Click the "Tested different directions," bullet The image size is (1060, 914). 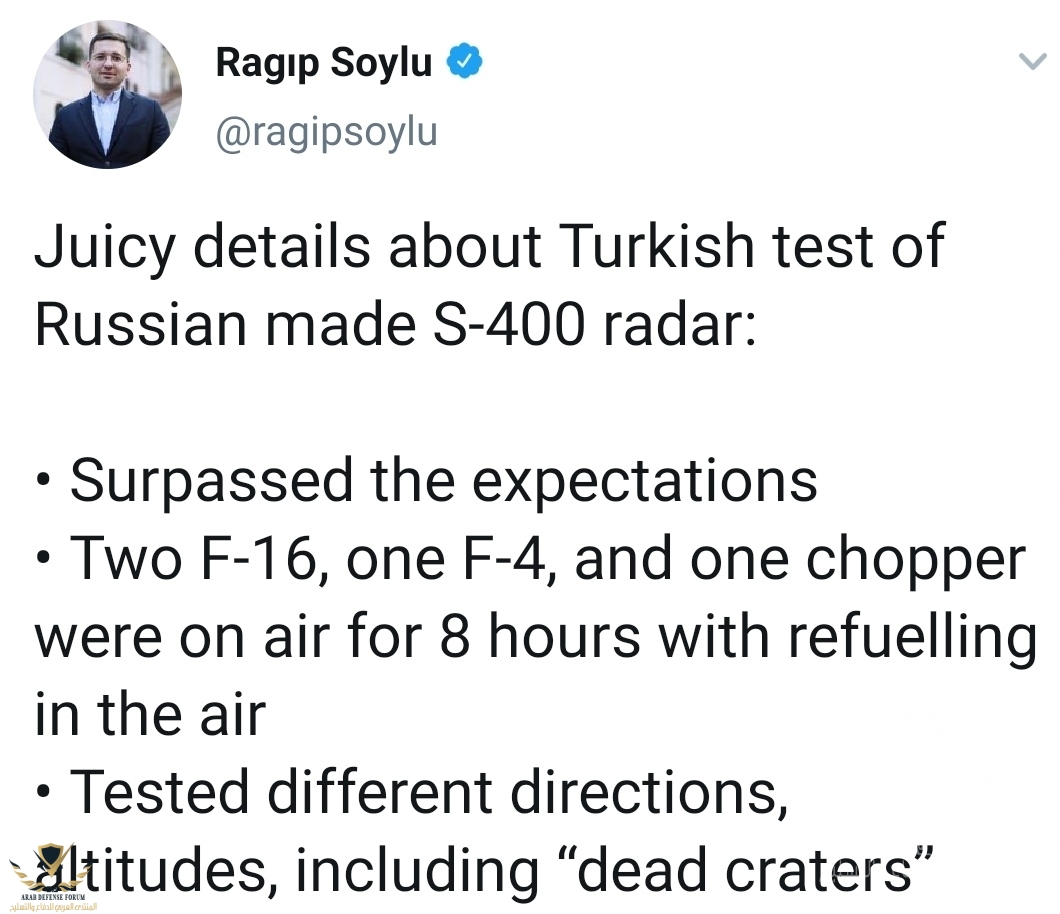[411, 792]
